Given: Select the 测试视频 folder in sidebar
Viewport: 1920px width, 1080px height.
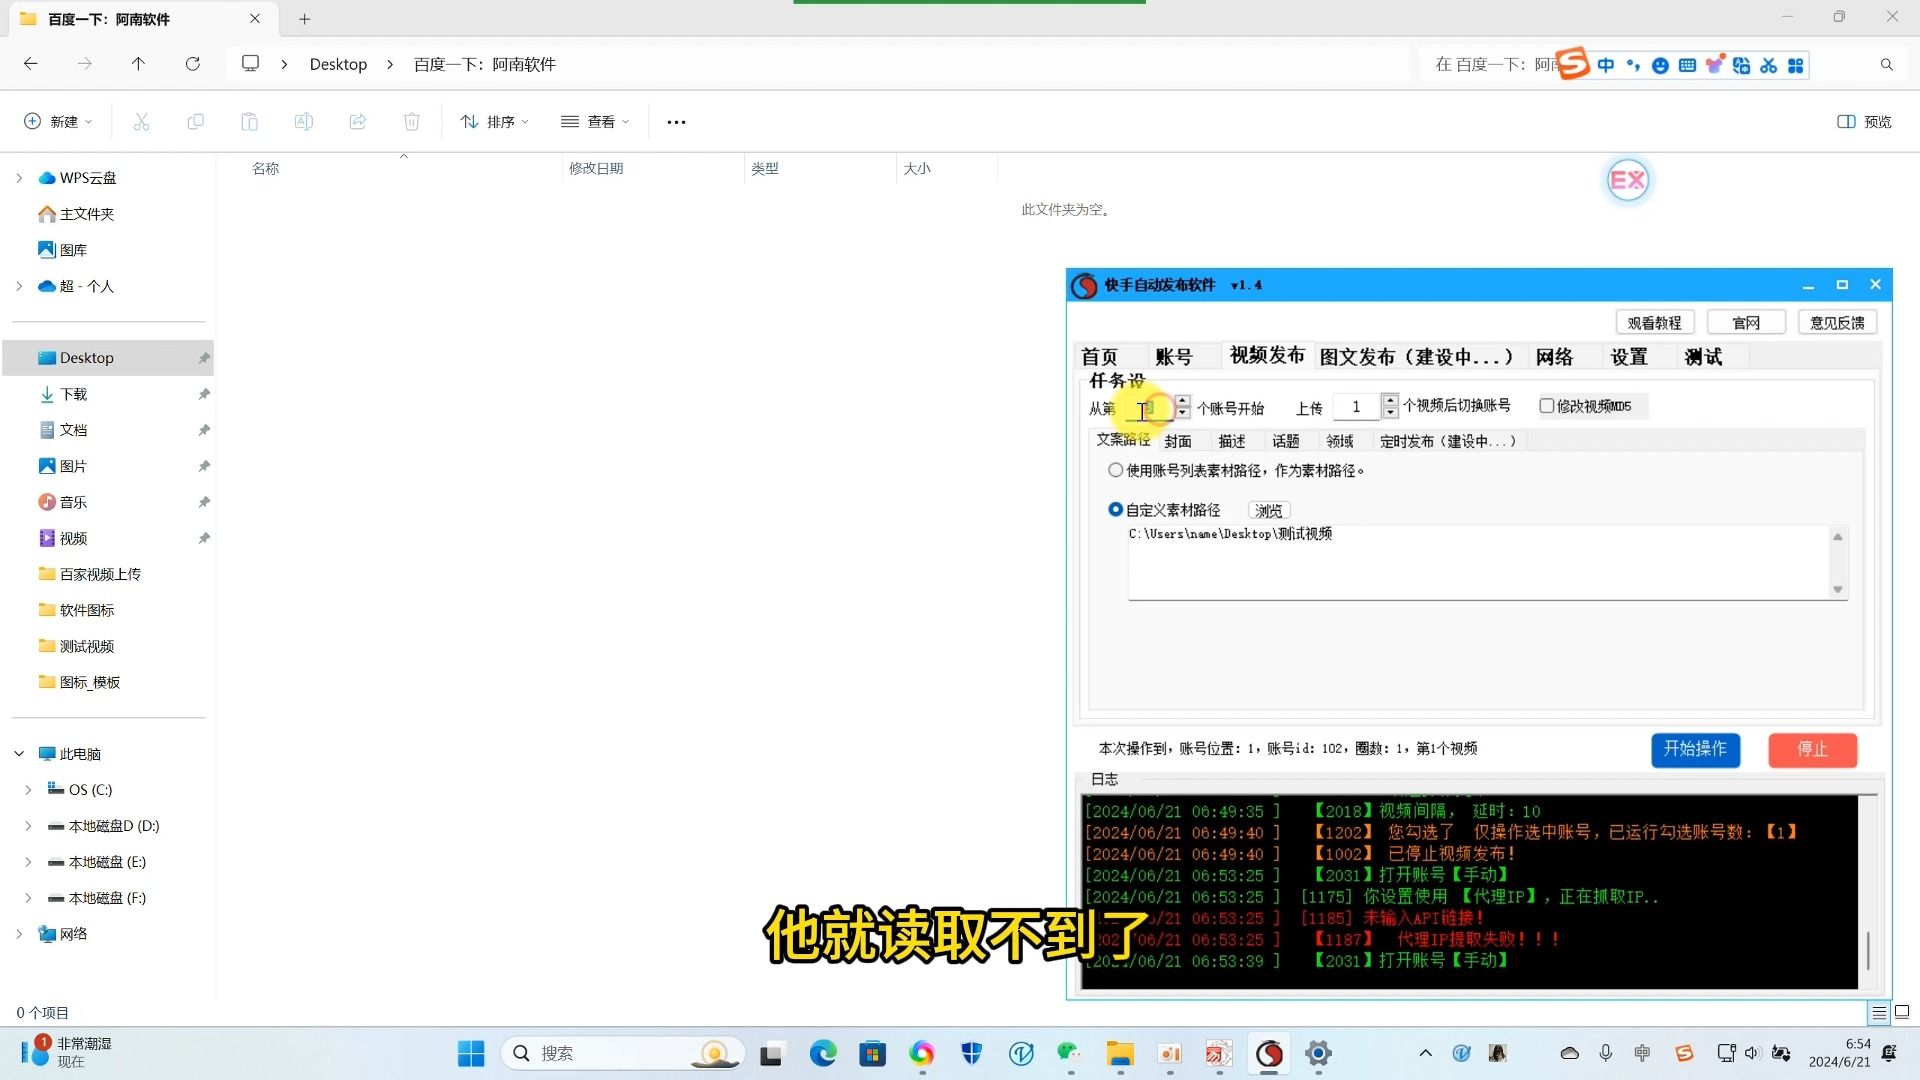Looking at the screenshot, I should pyautogui.click(x=87, y=646).
